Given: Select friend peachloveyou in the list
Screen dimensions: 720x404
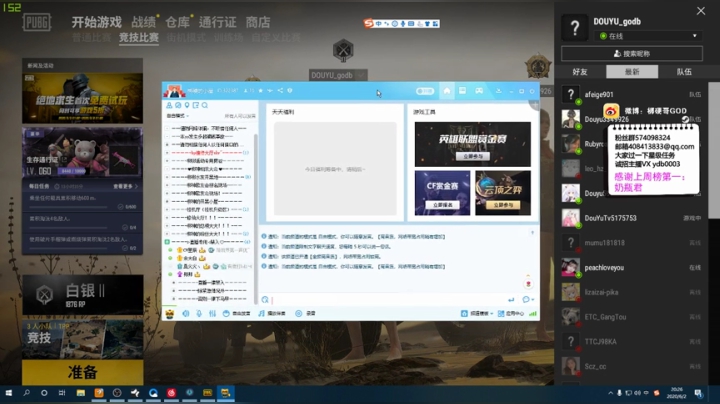Looking at the screenshot, I should click(x=632, y=268).
